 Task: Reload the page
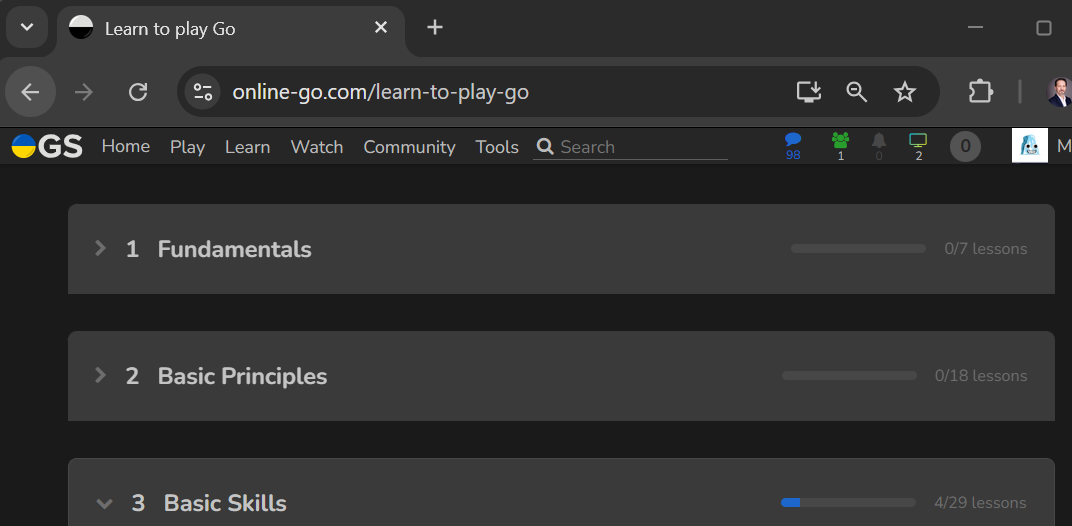[138, 92]
